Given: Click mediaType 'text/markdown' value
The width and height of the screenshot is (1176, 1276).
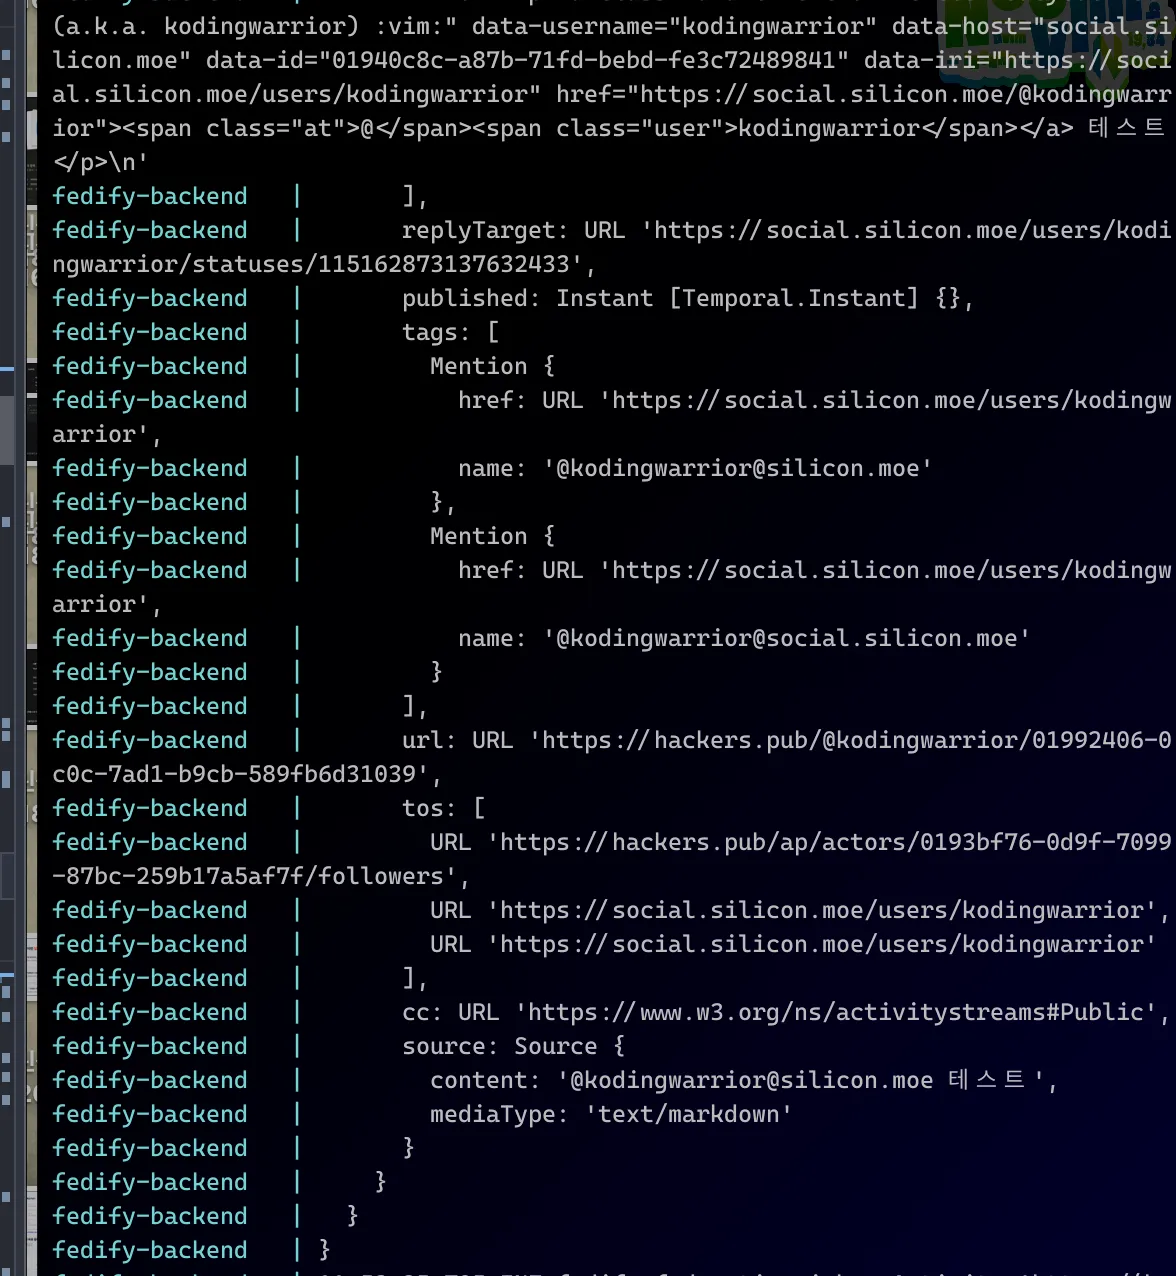Looking at the screenshot, I should (689, 1114).
